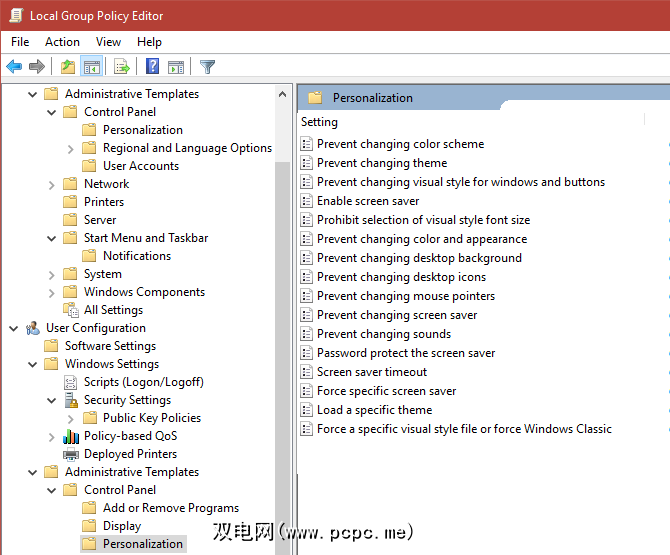
Task: Open the File menu
Action: (x=20, y=42)
